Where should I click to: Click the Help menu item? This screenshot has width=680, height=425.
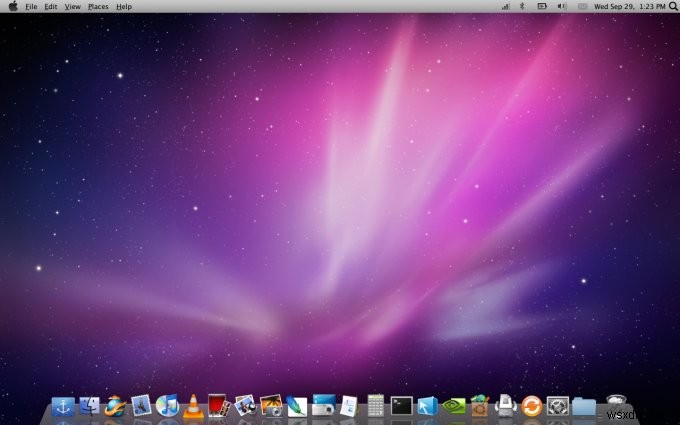tap(123, 6)
